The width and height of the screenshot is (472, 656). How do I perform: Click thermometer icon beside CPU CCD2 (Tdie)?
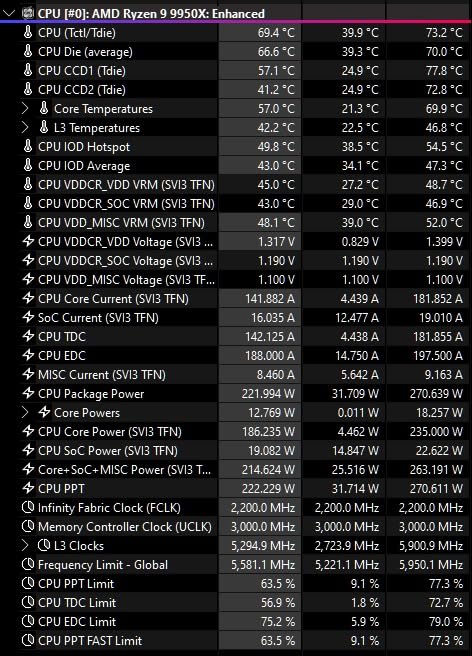[x=28, y=89]
